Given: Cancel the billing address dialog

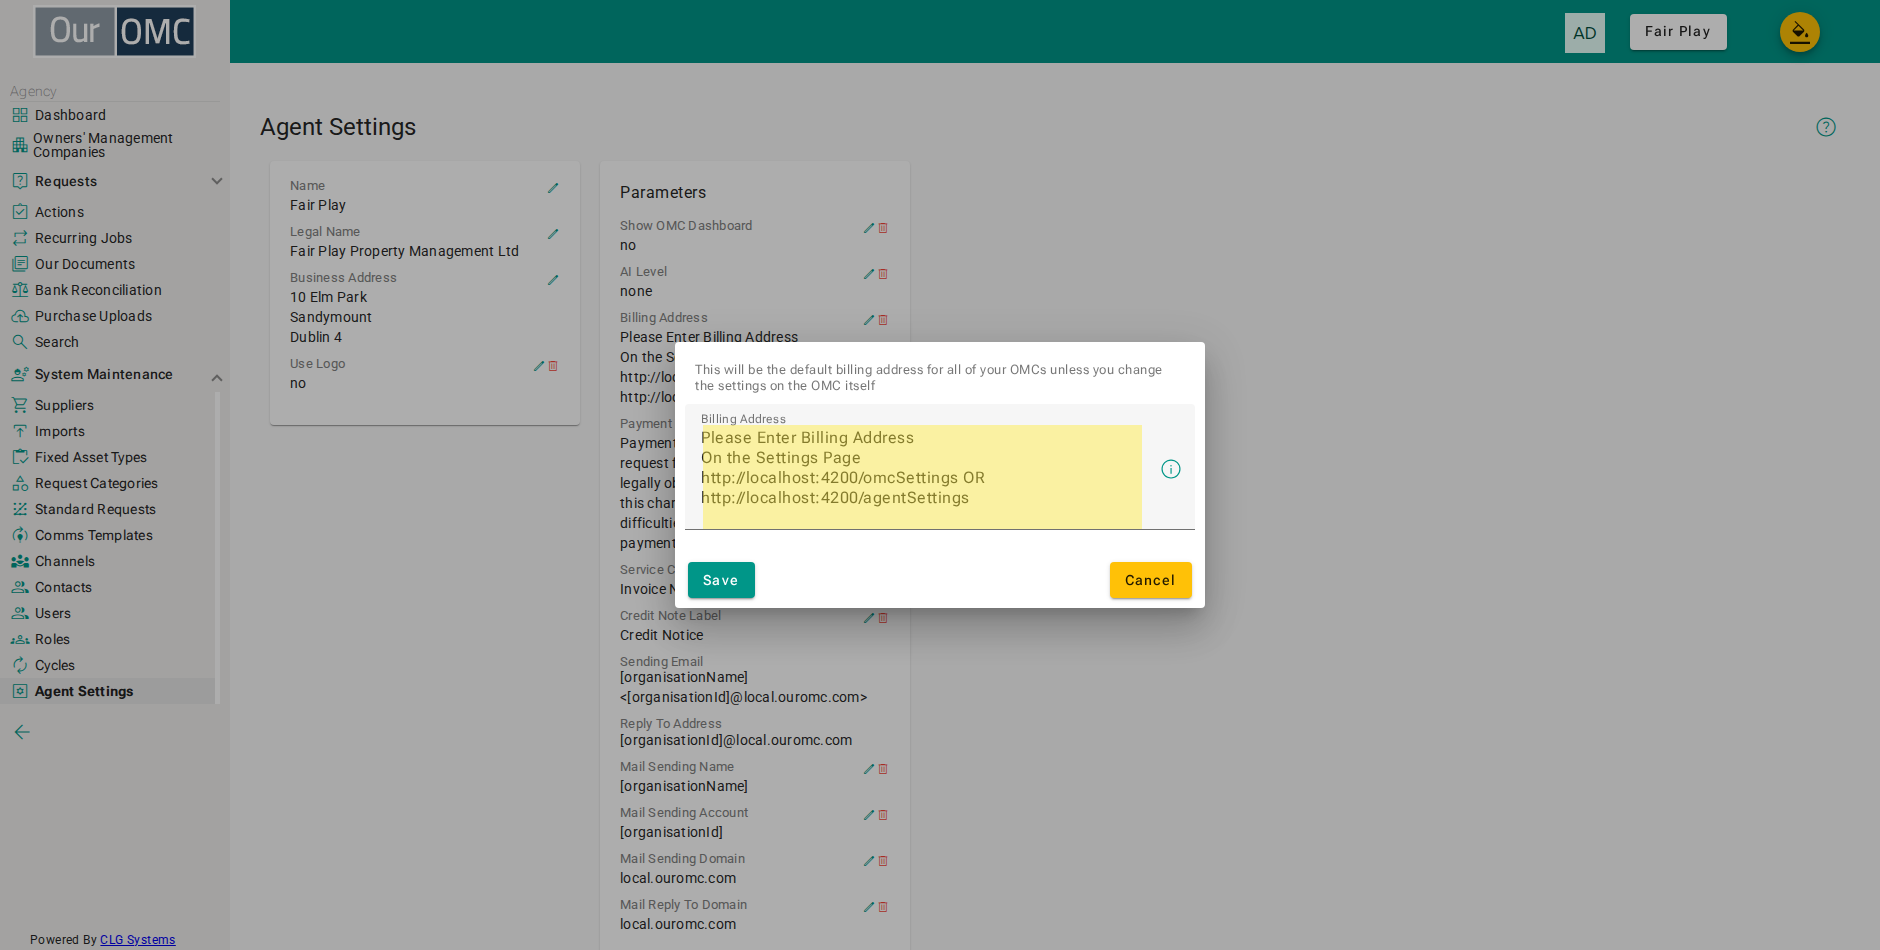Looking at the screenshot, I should pyautogui.click(x=1150, y=580).
